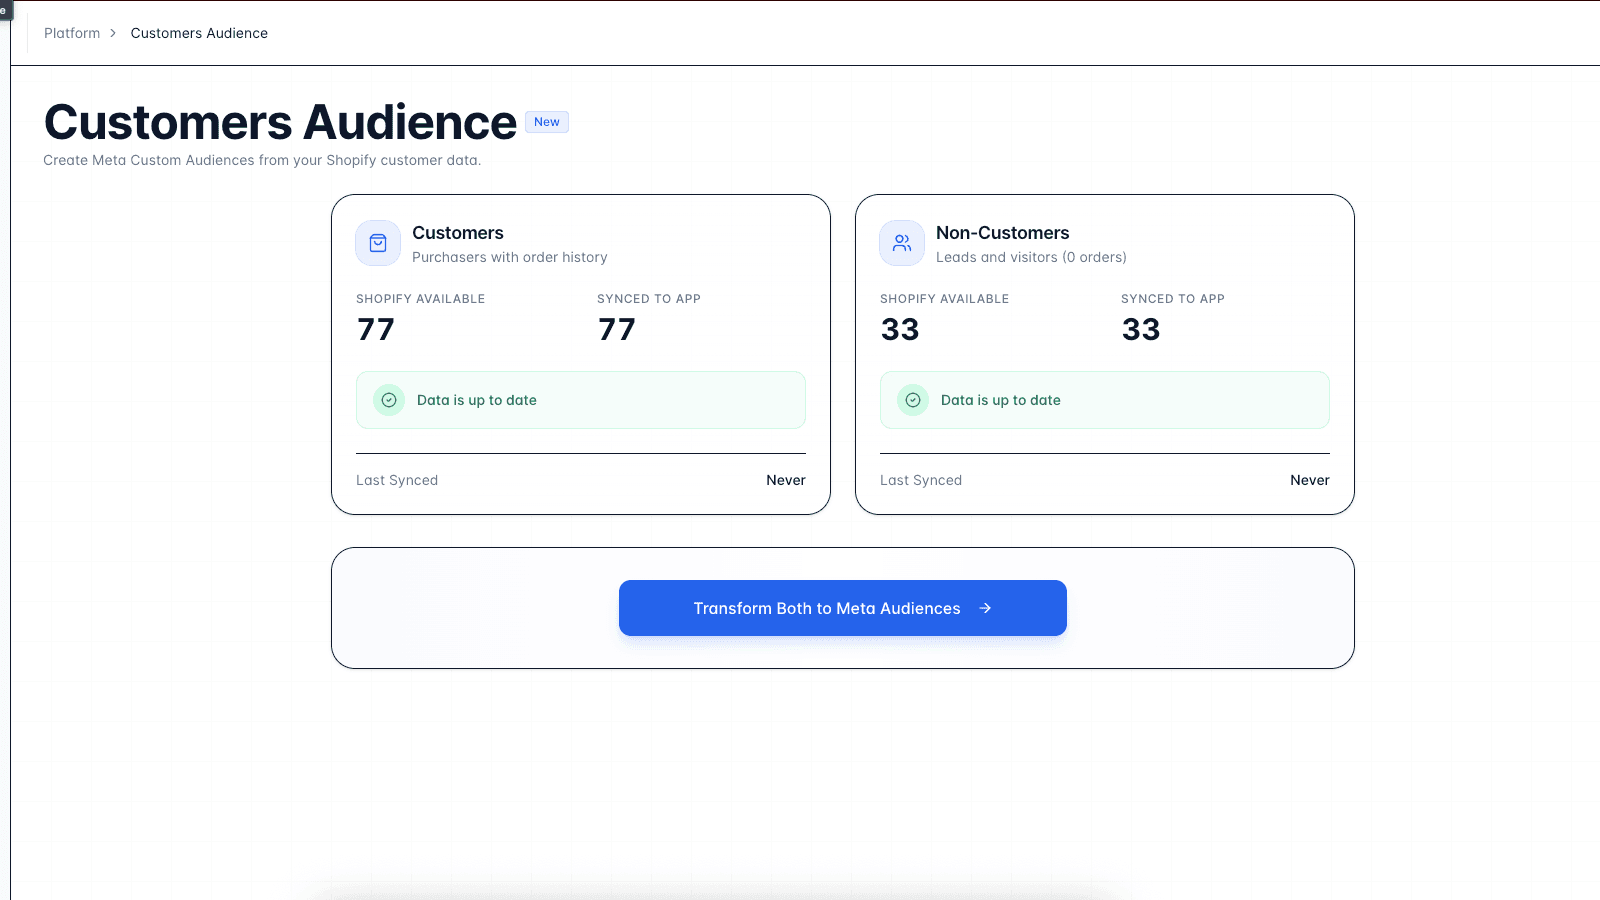Click the Non-Customers people icon
Image resolution: width=1600 pixels, height=900 pixels.
pyautogui.click(x=902, y=243)
